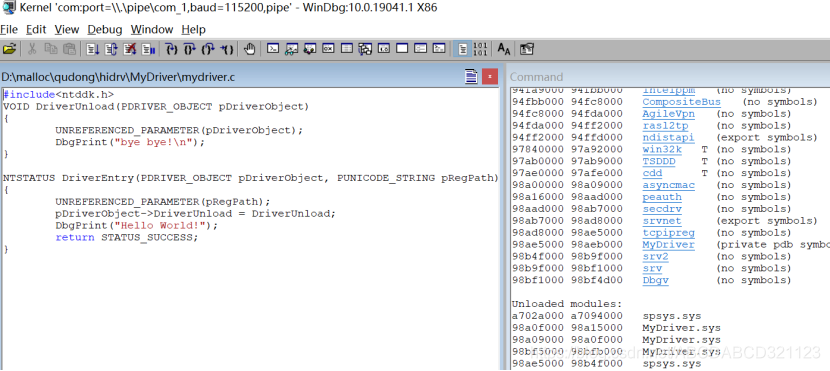The image size is (830, 371).
Task: Open the mydriver.c window's document menu icon
Action: (471, 76)
